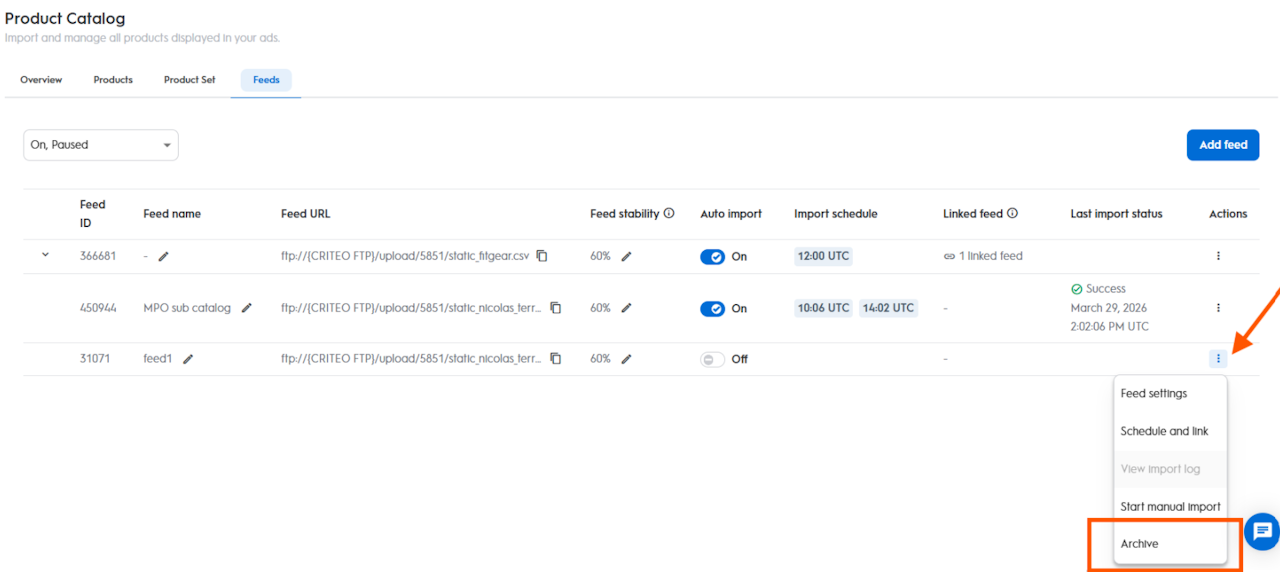Enable auto import for feed1

click(x=712, y=359)
